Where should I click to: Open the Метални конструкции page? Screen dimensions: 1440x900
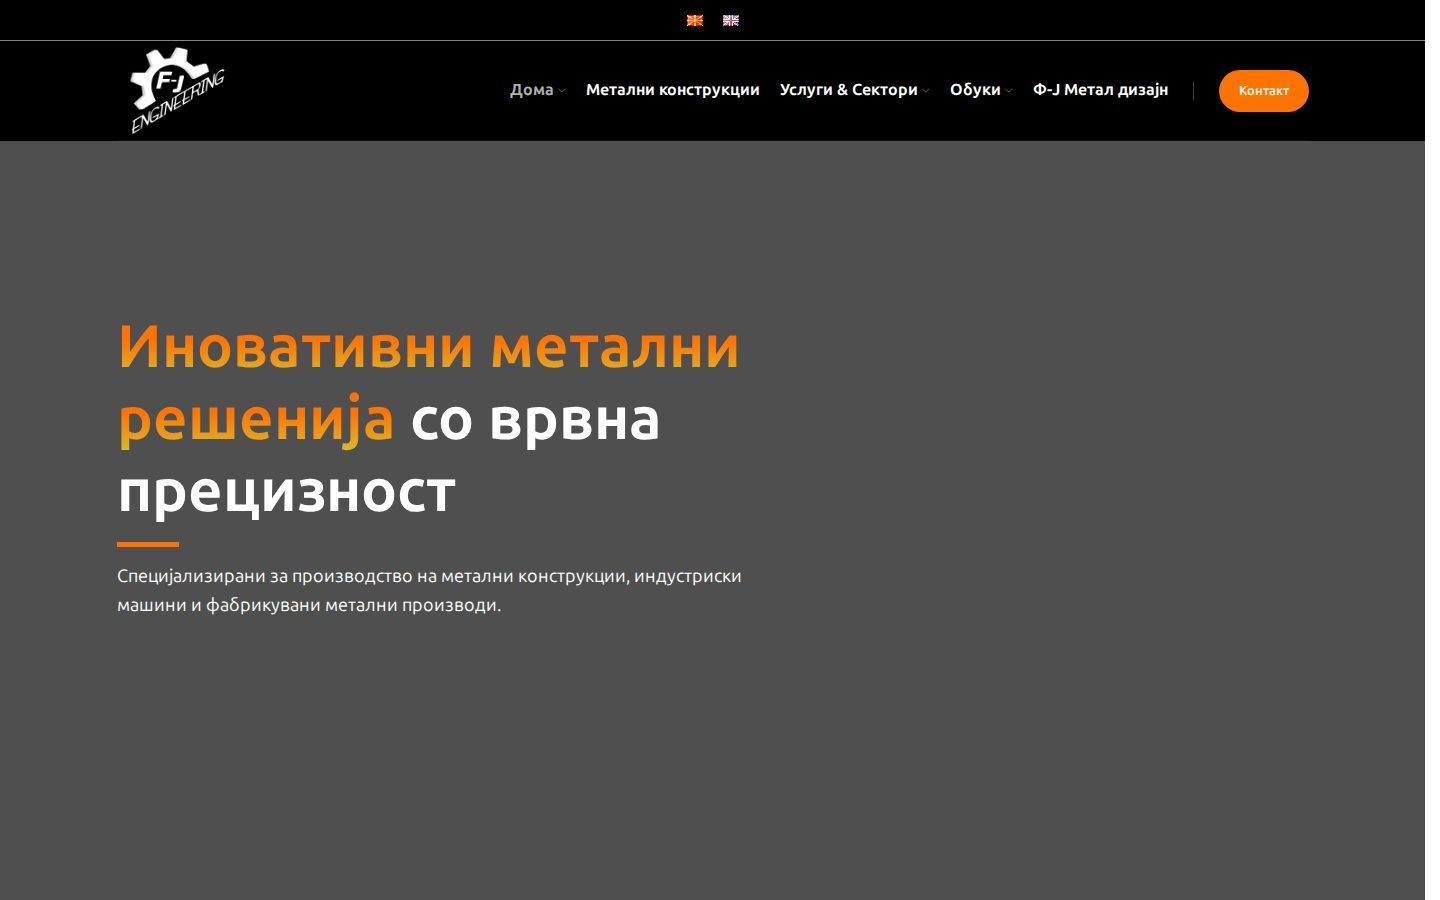point(673,90)
